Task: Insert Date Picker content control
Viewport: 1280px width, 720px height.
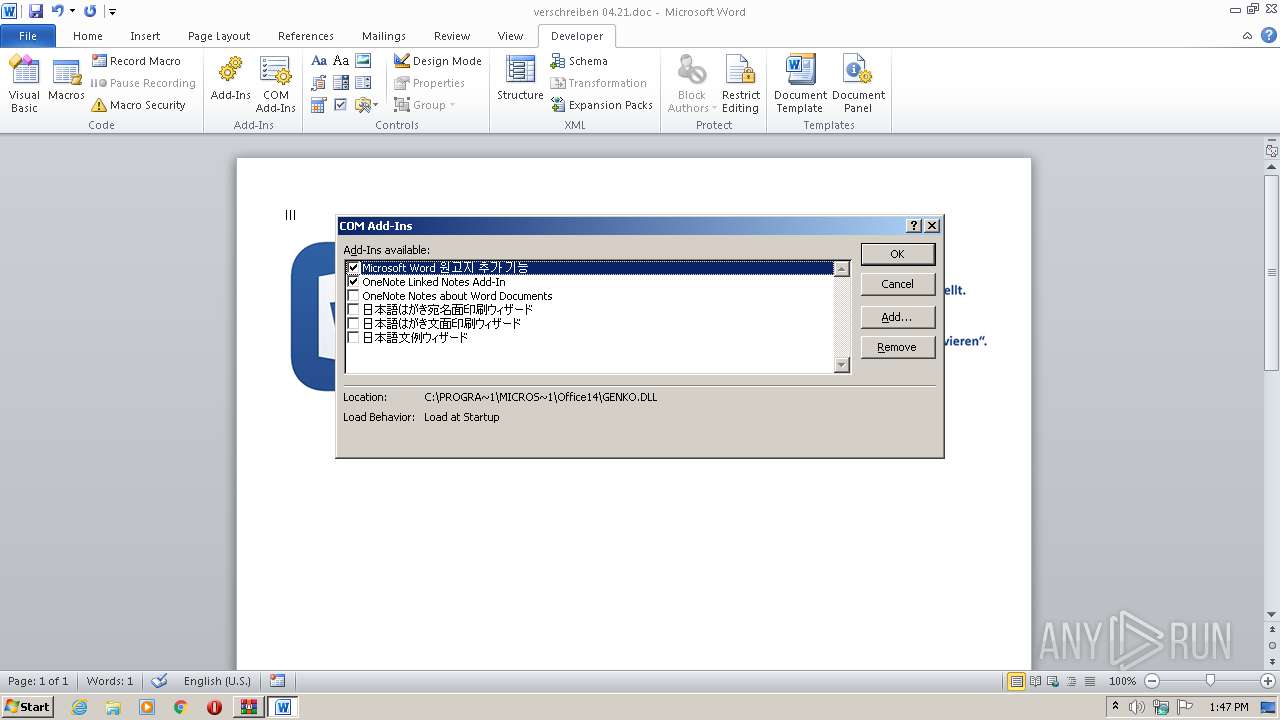Action: [319, 105]
